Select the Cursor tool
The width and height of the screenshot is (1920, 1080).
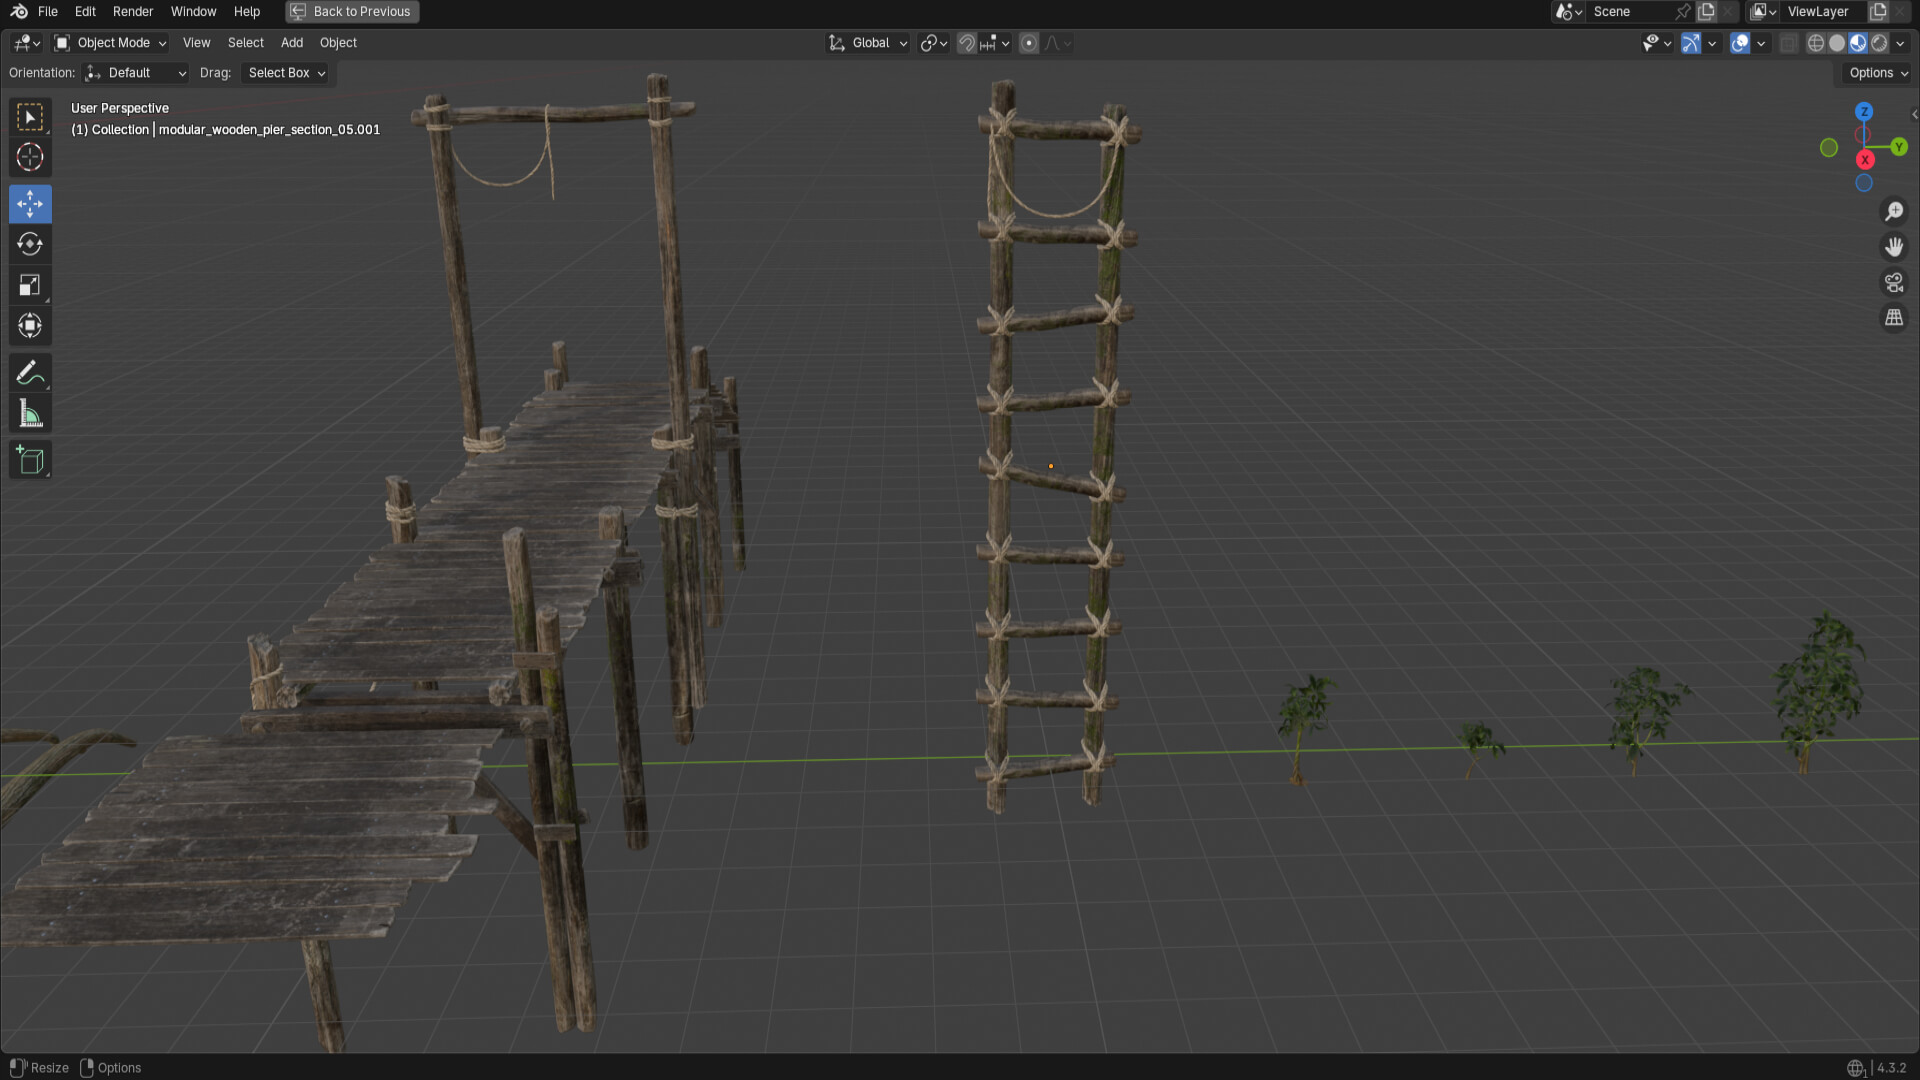point(30,157)
